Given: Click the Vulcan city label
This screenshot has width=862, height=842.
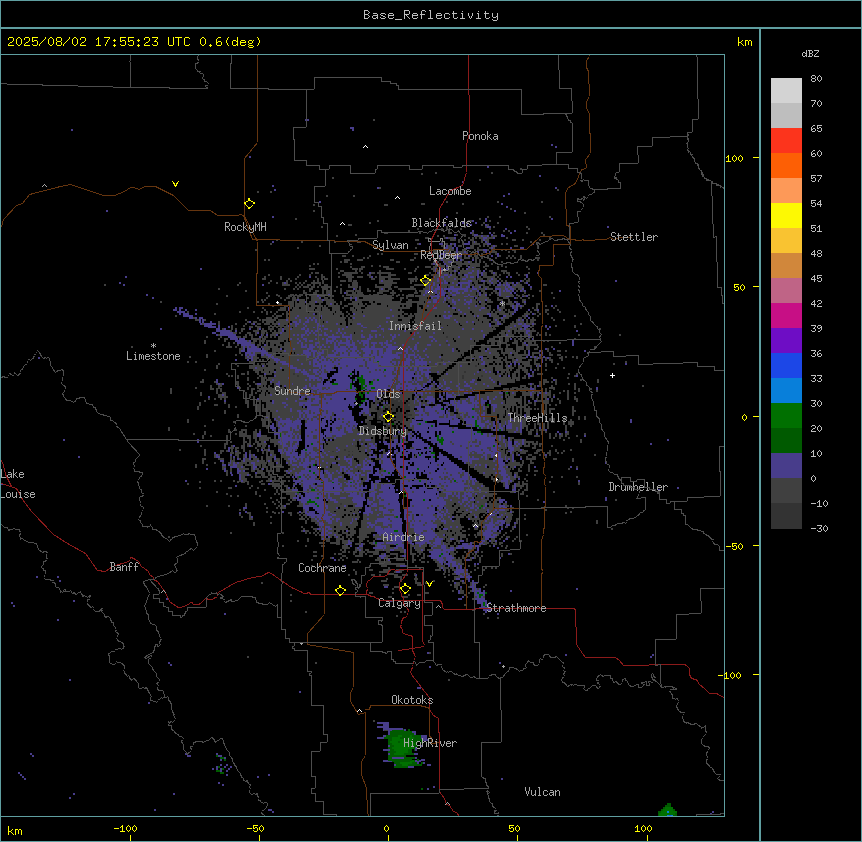Looking at the screenshot, I should click(543, 792).
